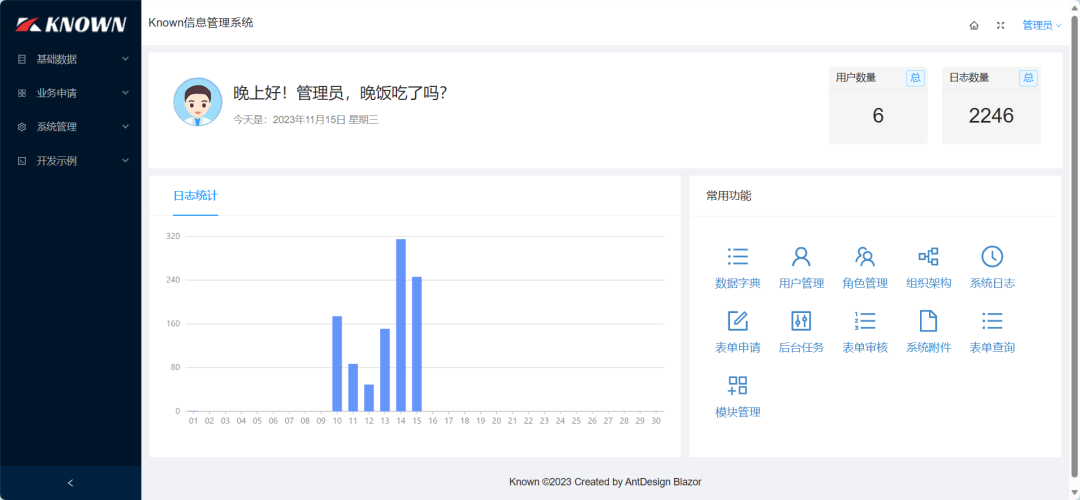The image size is (1080, 500).
Task: Open the 系统附件 file icon
Action: [x=928, y=321]
